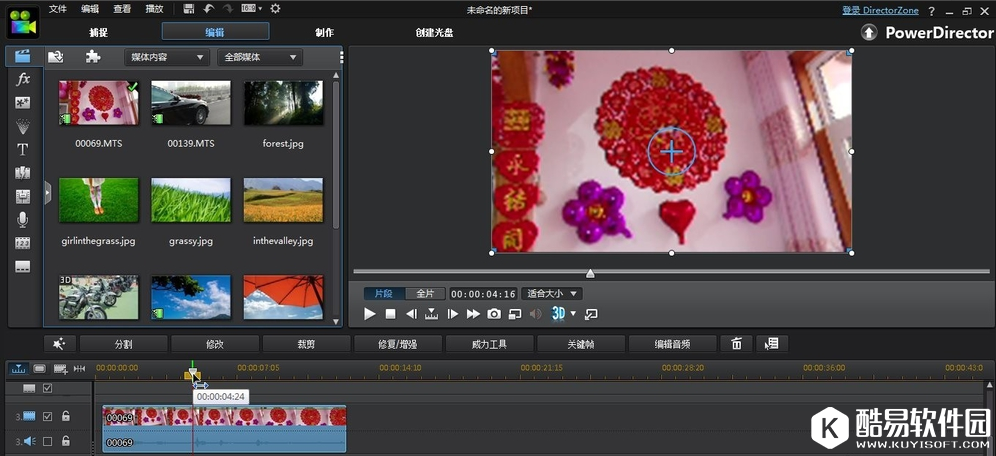
Task: Click the 关键帧 keyframe button
Action: (582, 344)
